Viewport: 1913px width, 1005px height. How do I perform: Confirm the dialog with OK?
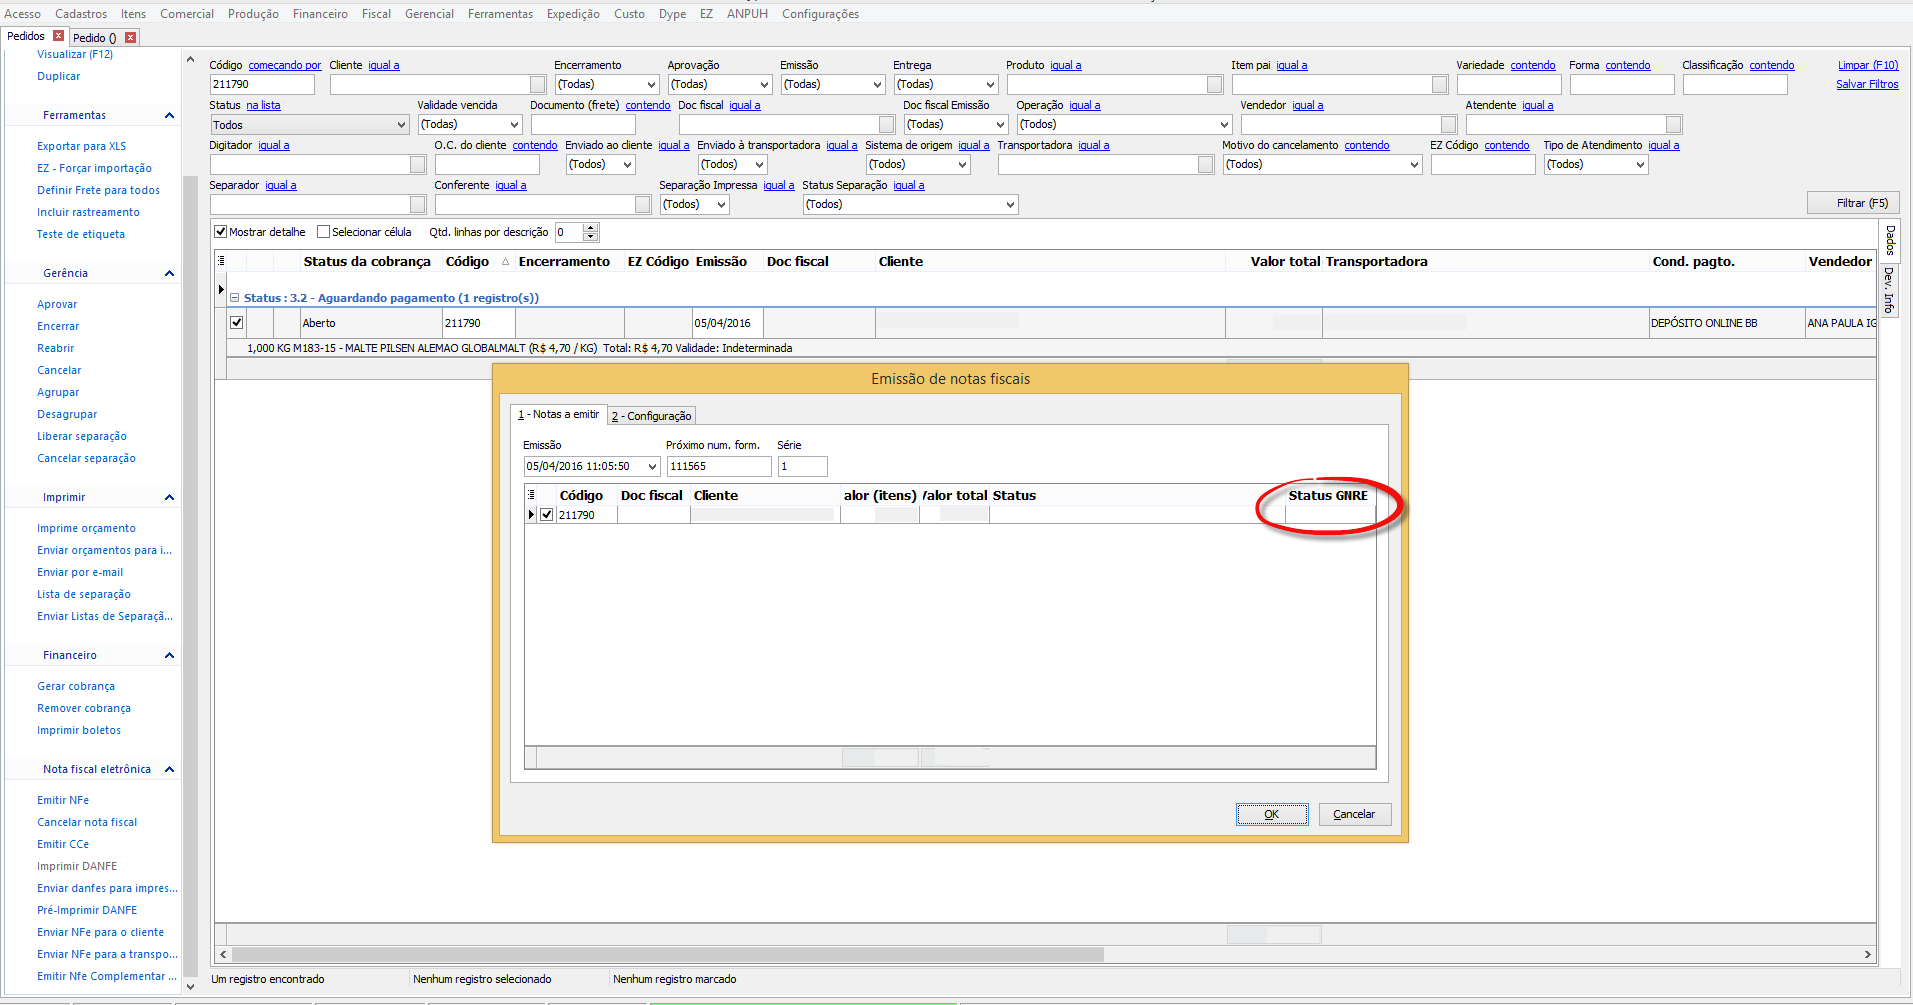coord(1272,814)
